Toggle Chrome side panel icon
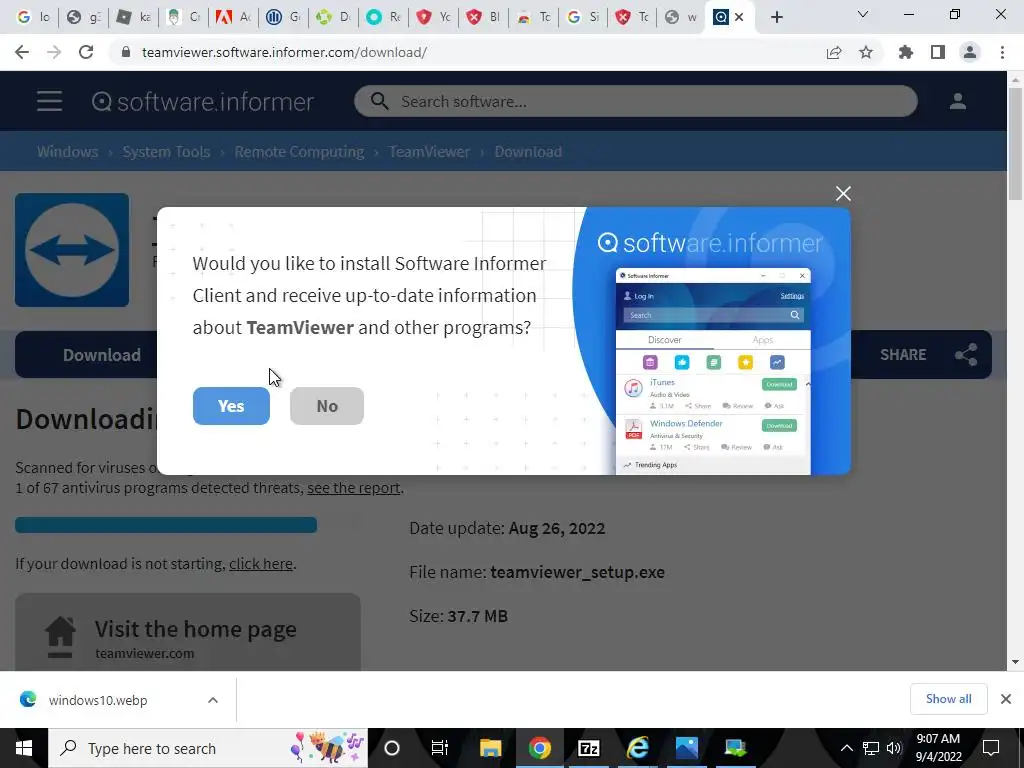Image resolution: width=1024 pixels, height=768 pixels. (x=938, y=52)
